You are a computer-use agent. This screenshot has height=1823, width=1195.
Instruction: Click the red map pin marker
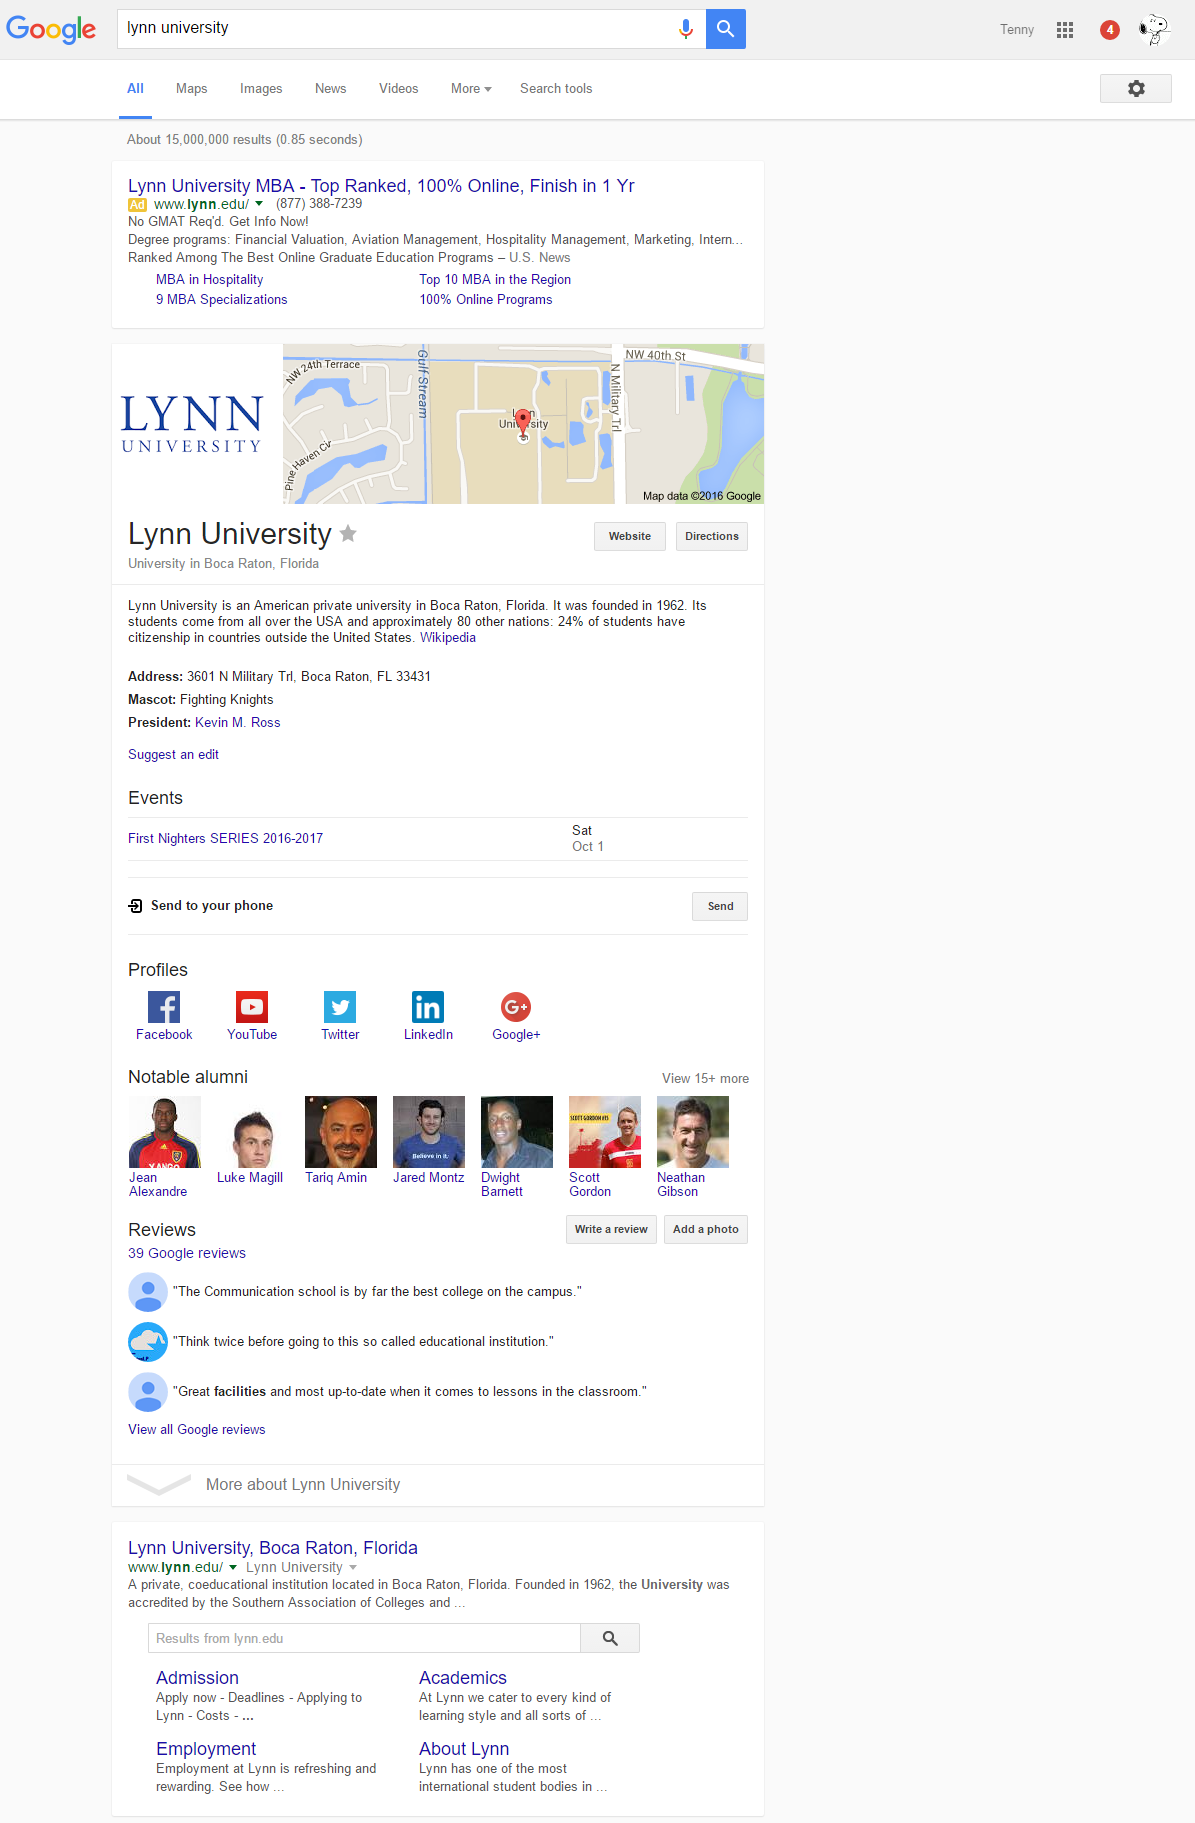[x=523, y=422]
